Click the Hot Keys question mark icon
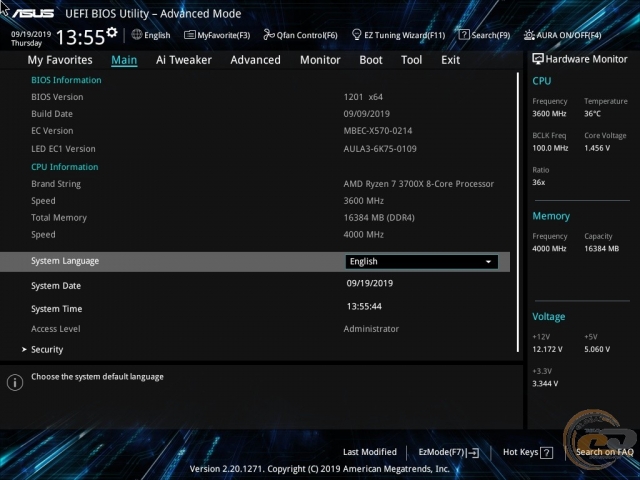The width and height of the screenshot is (640, 480). click(x=546, y=452)
